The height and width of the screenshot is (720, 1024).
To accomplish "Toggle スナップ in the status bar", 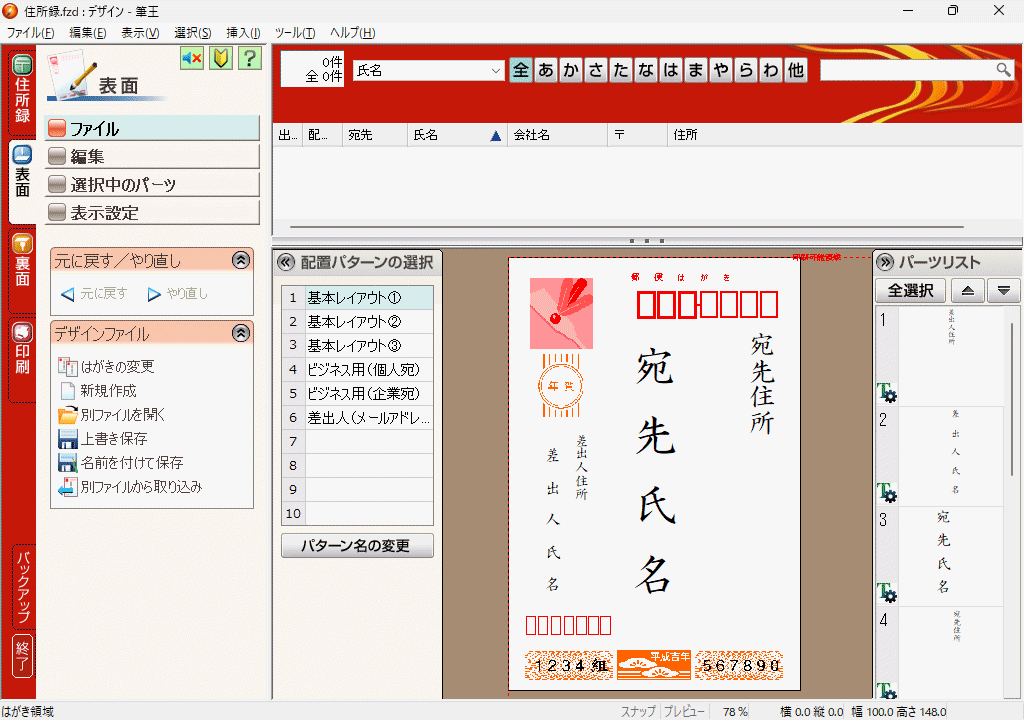I will point(638,711).
